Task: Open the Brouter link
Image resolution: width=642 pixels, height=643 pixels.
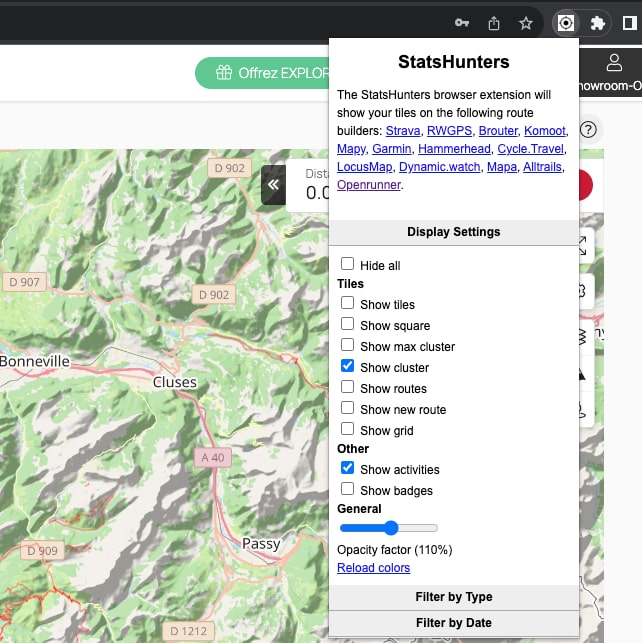Action: (498, 131)
